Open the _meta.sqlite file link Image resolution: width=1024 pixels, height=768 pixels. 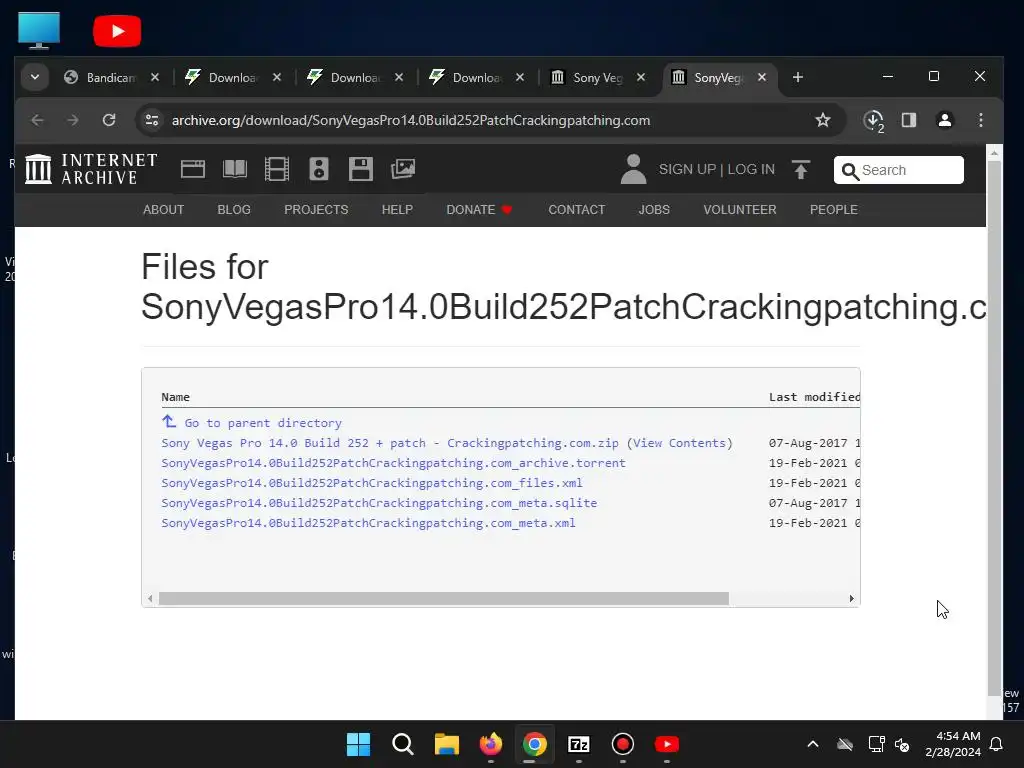[x=379, y=503]
